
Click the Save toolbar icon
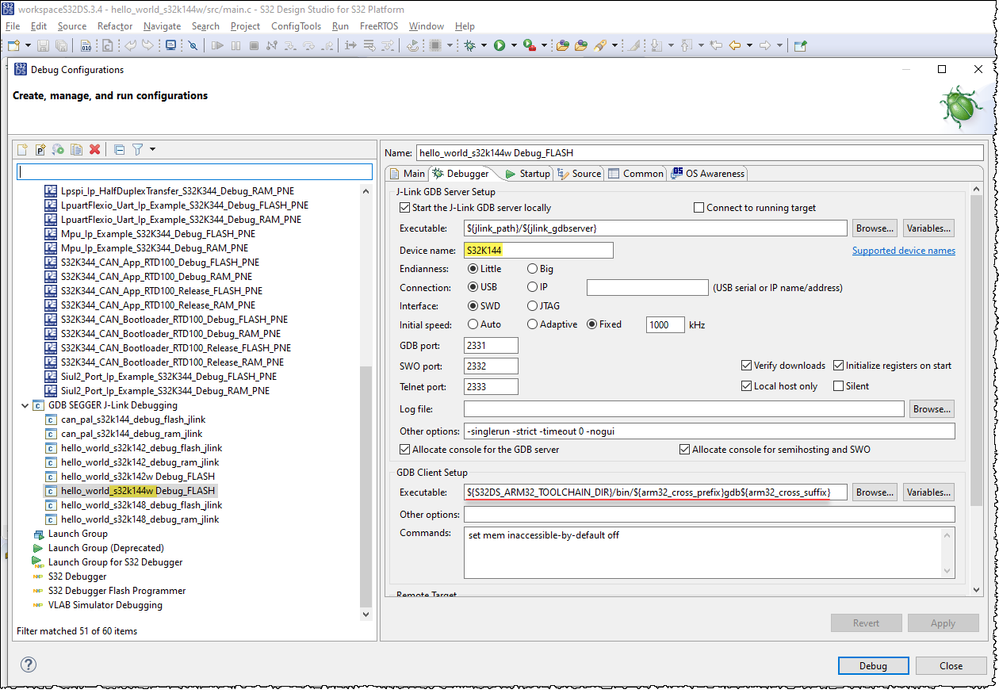click(x=43, y=45)
